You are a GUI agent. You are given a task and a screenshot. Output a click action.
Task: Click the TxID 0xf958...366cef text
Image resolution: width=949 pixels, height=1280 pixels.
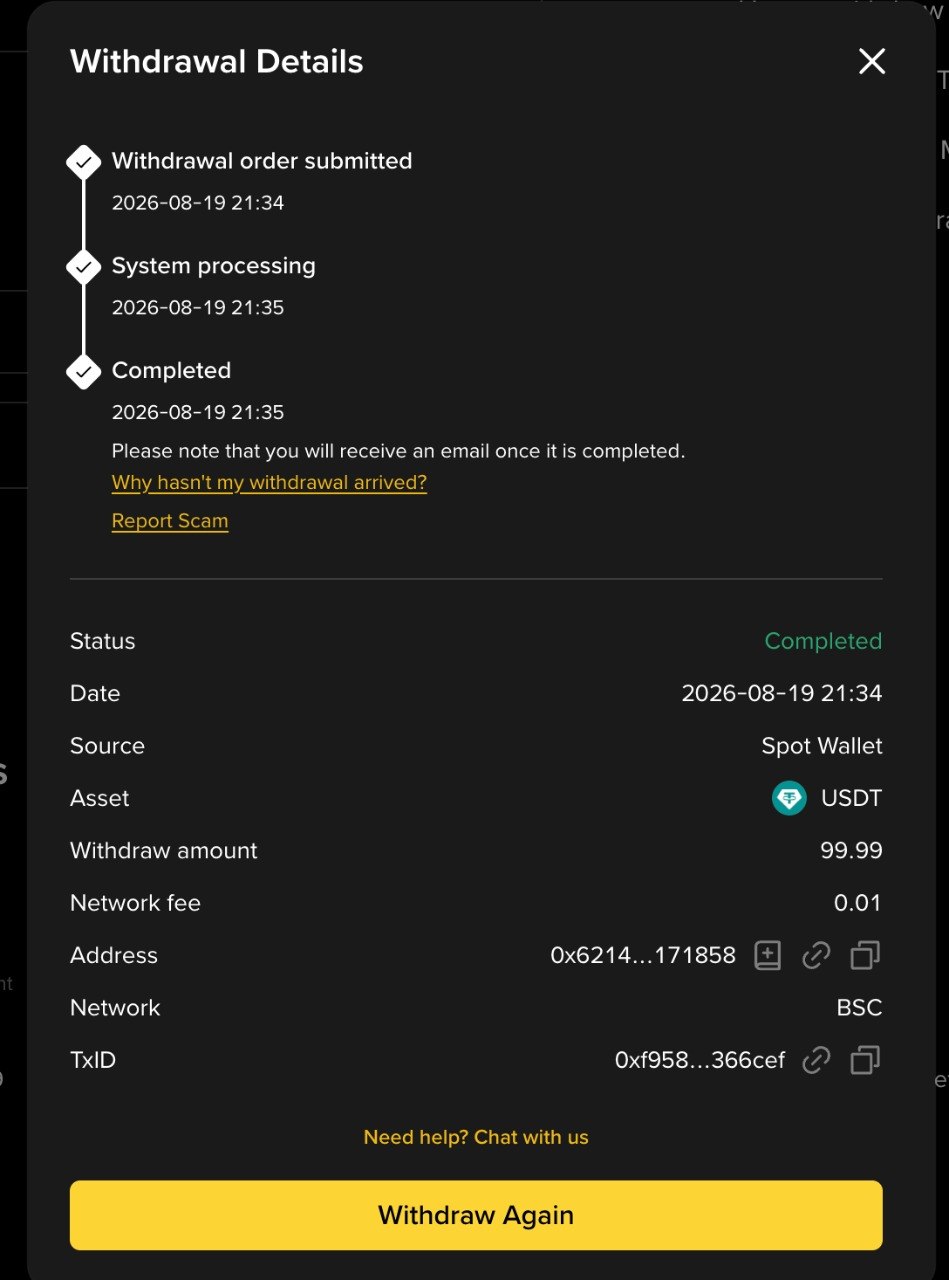tap(700, 1060)
